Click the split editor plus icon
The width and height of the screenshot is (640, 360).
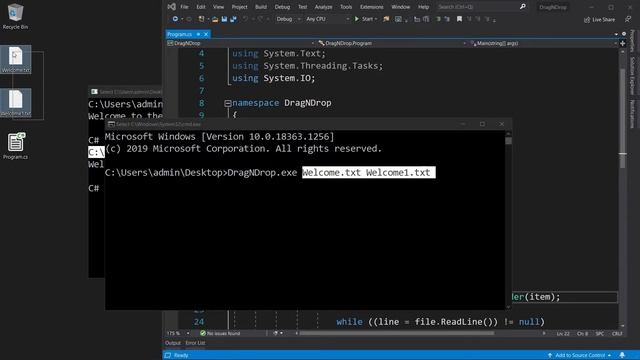tap(622, 43)
